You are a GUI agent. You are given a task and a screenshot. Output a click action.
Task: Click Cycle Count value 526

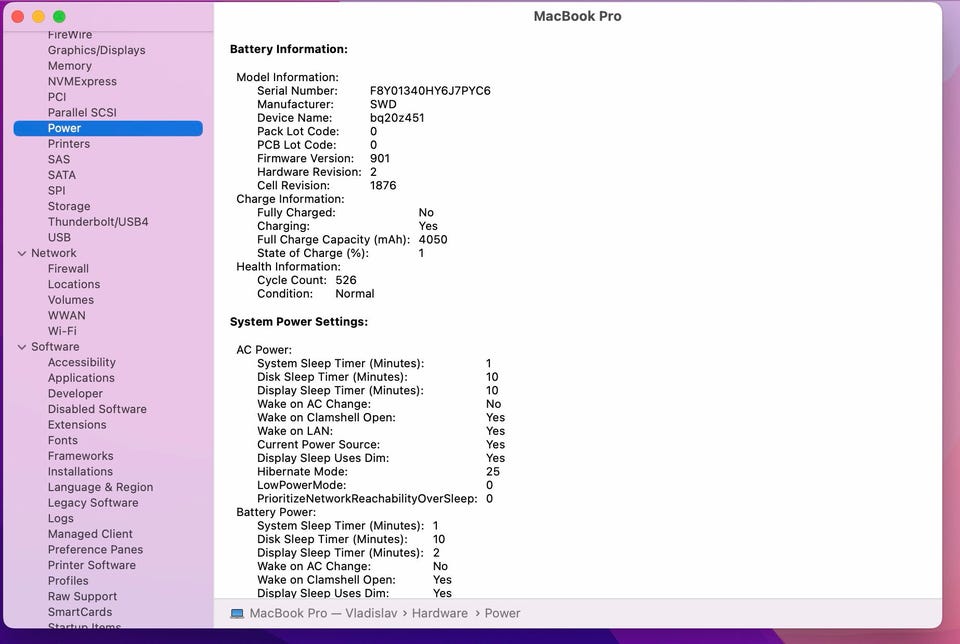[x=345, y=280]
